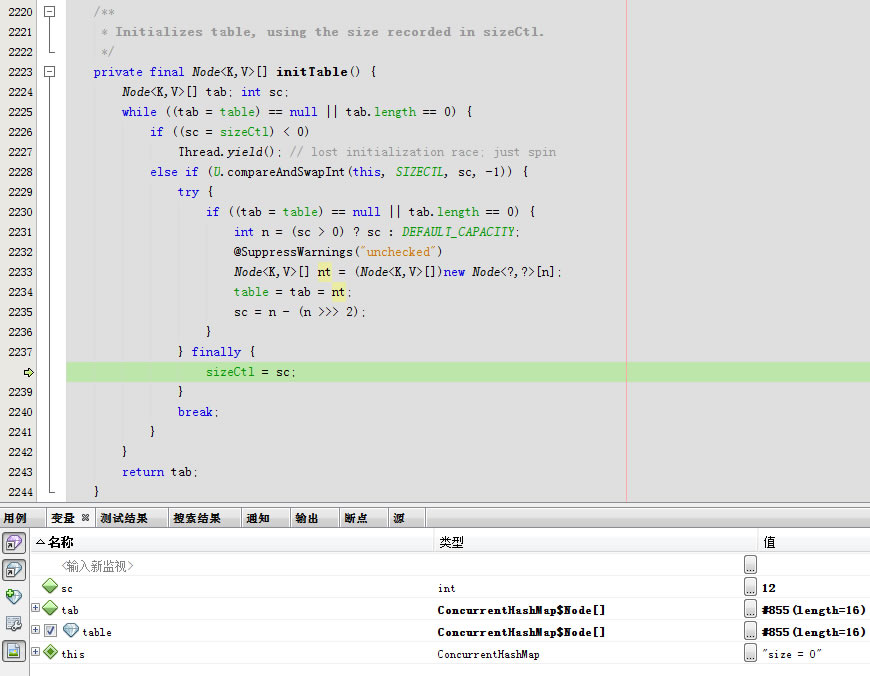The image size is (870, 676).
Task: Click the ConcurrentHashMap type of this
Action: click(x=488, y=654)
